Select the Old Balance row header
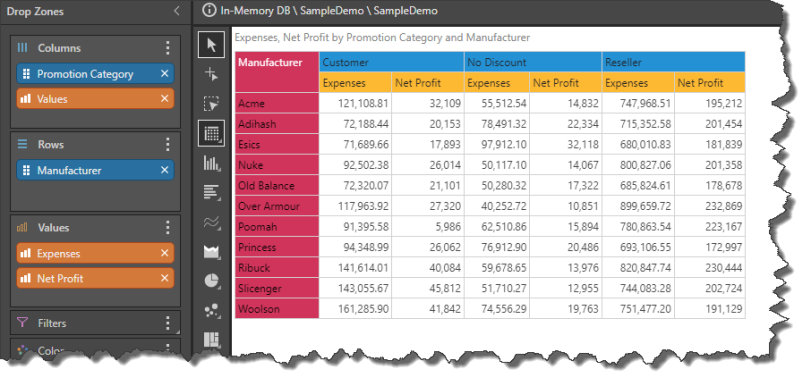811x386 pixels. [x=277, y=186]
